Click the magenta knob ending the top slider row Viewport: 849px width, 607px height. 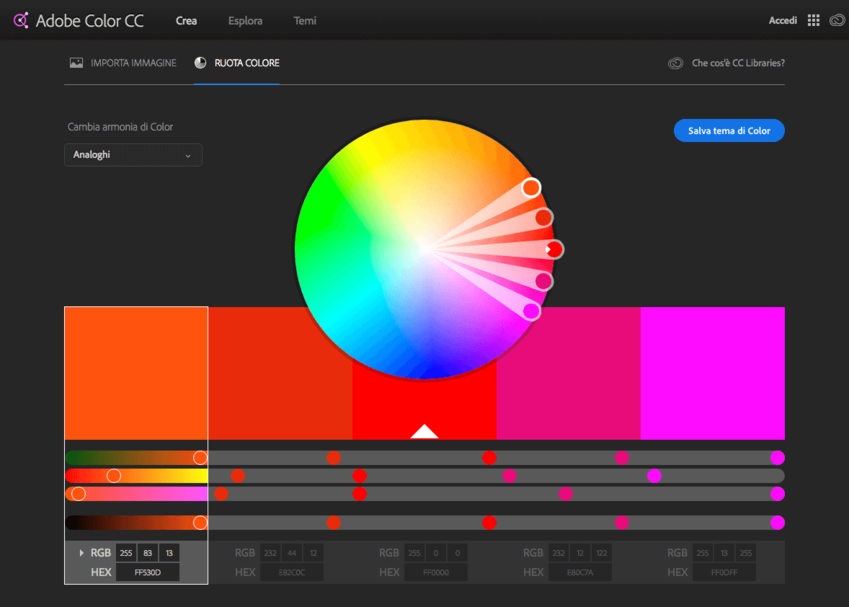[778, 458]
